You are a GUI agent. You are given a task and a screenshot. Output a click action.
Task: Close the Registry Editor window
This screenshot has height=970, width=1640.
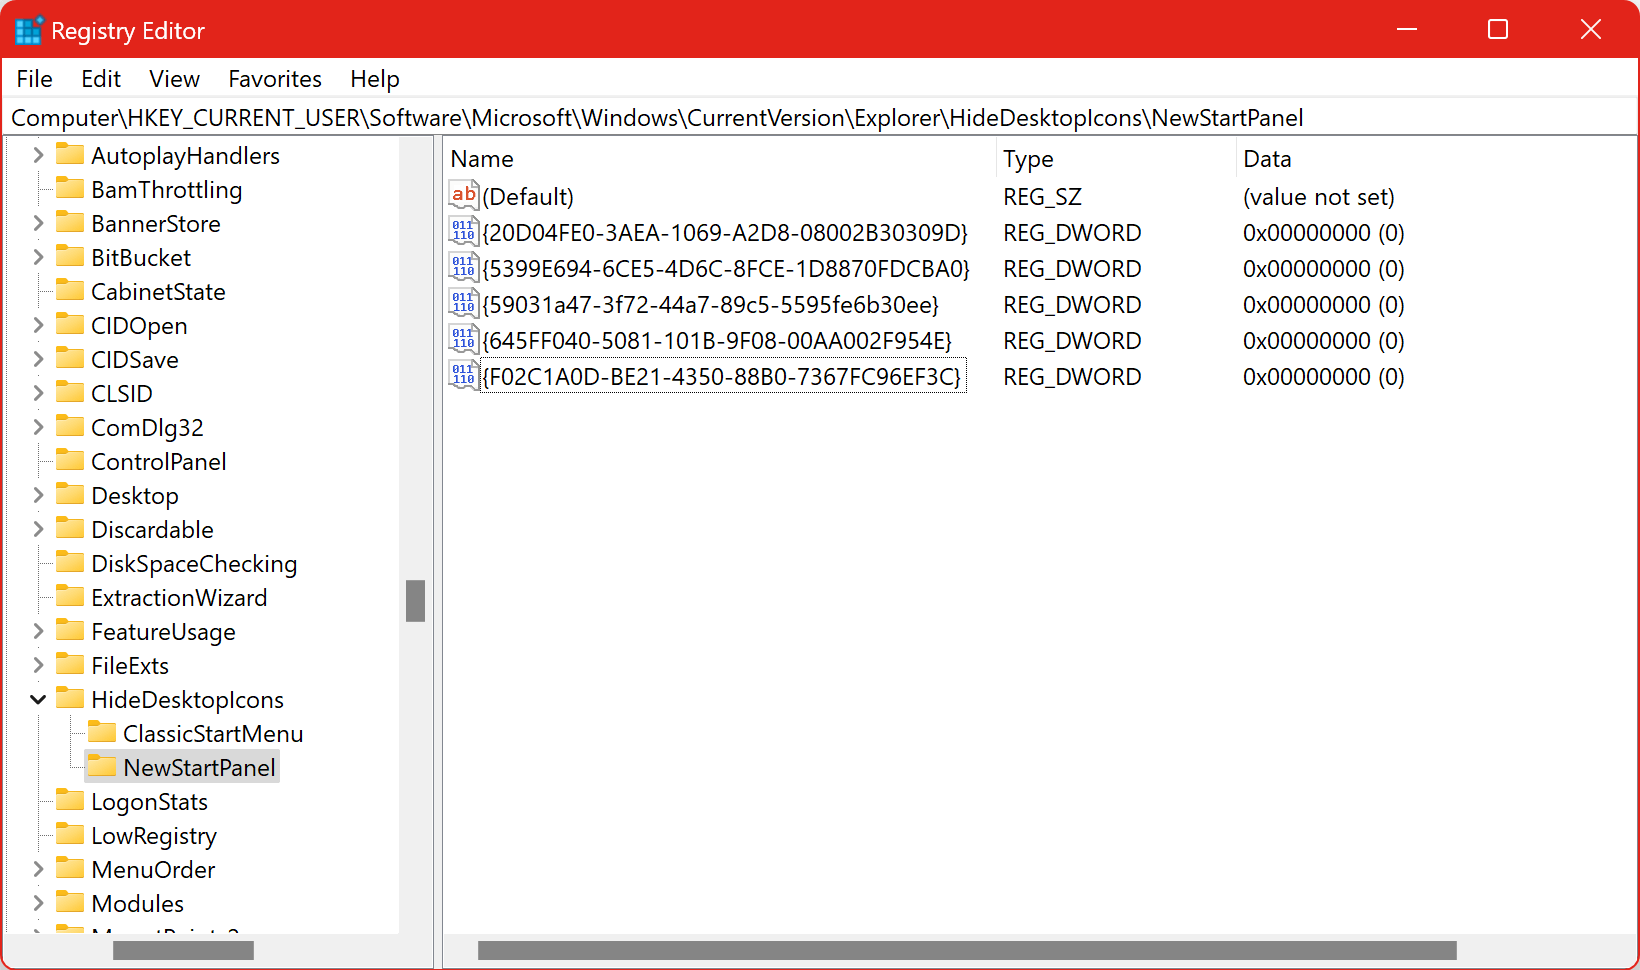pyautogui.click(x=1590, y=29)
